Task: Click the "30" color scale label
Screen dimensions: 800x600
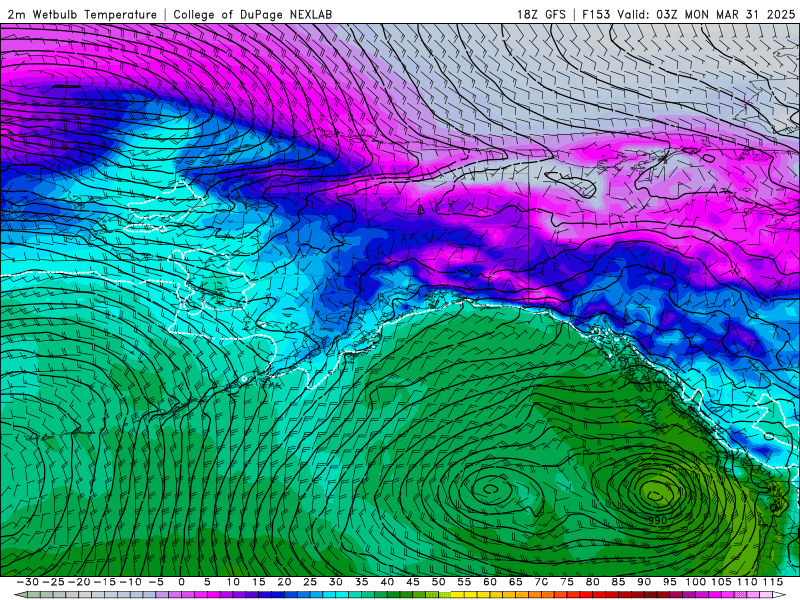Action: point(335,582)
